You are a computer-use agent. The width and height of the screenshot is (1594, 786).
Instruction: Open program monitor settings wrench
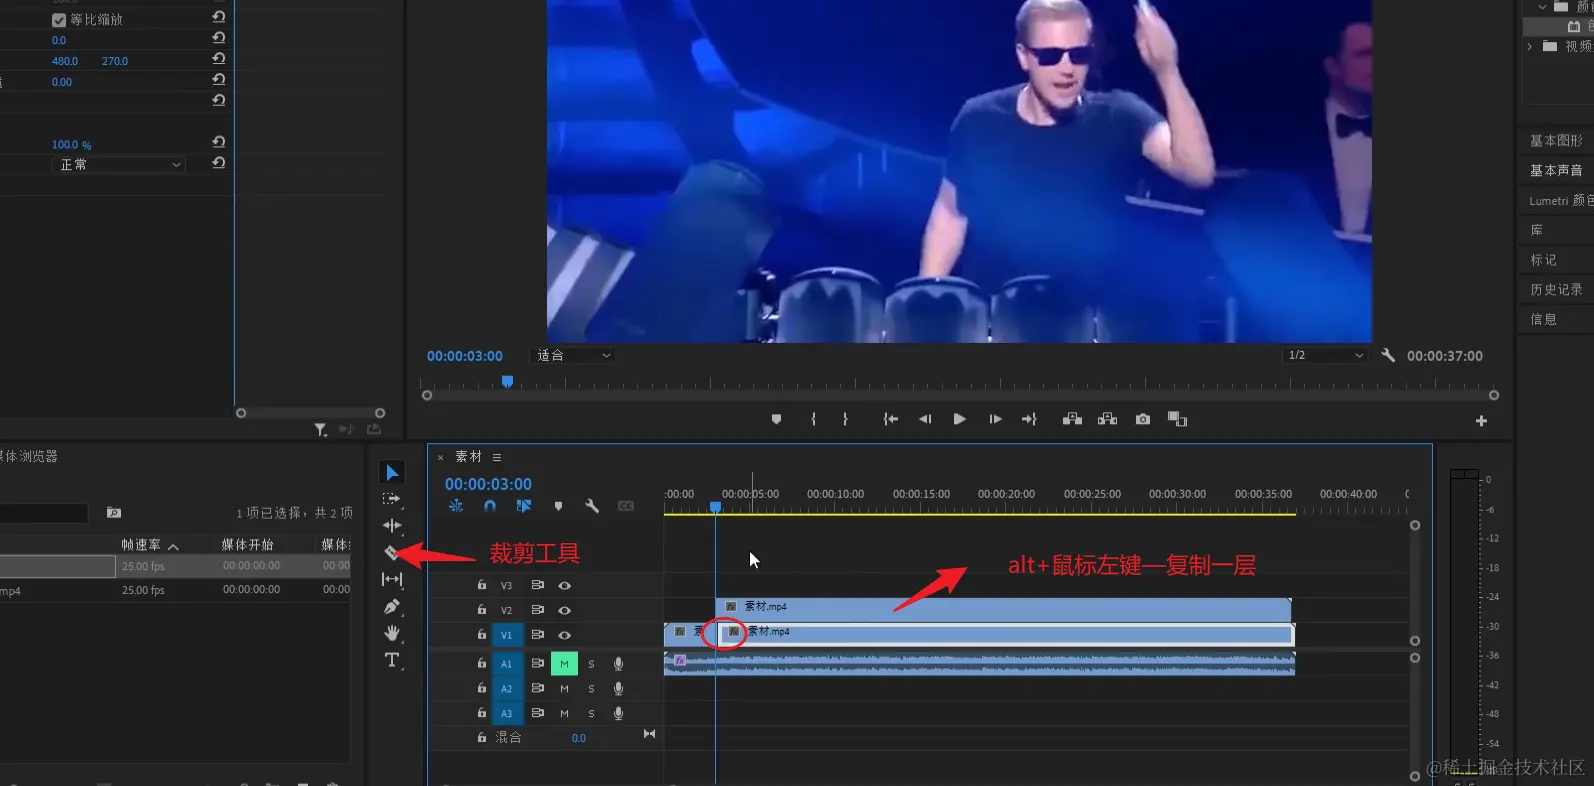coord(1388,355)
